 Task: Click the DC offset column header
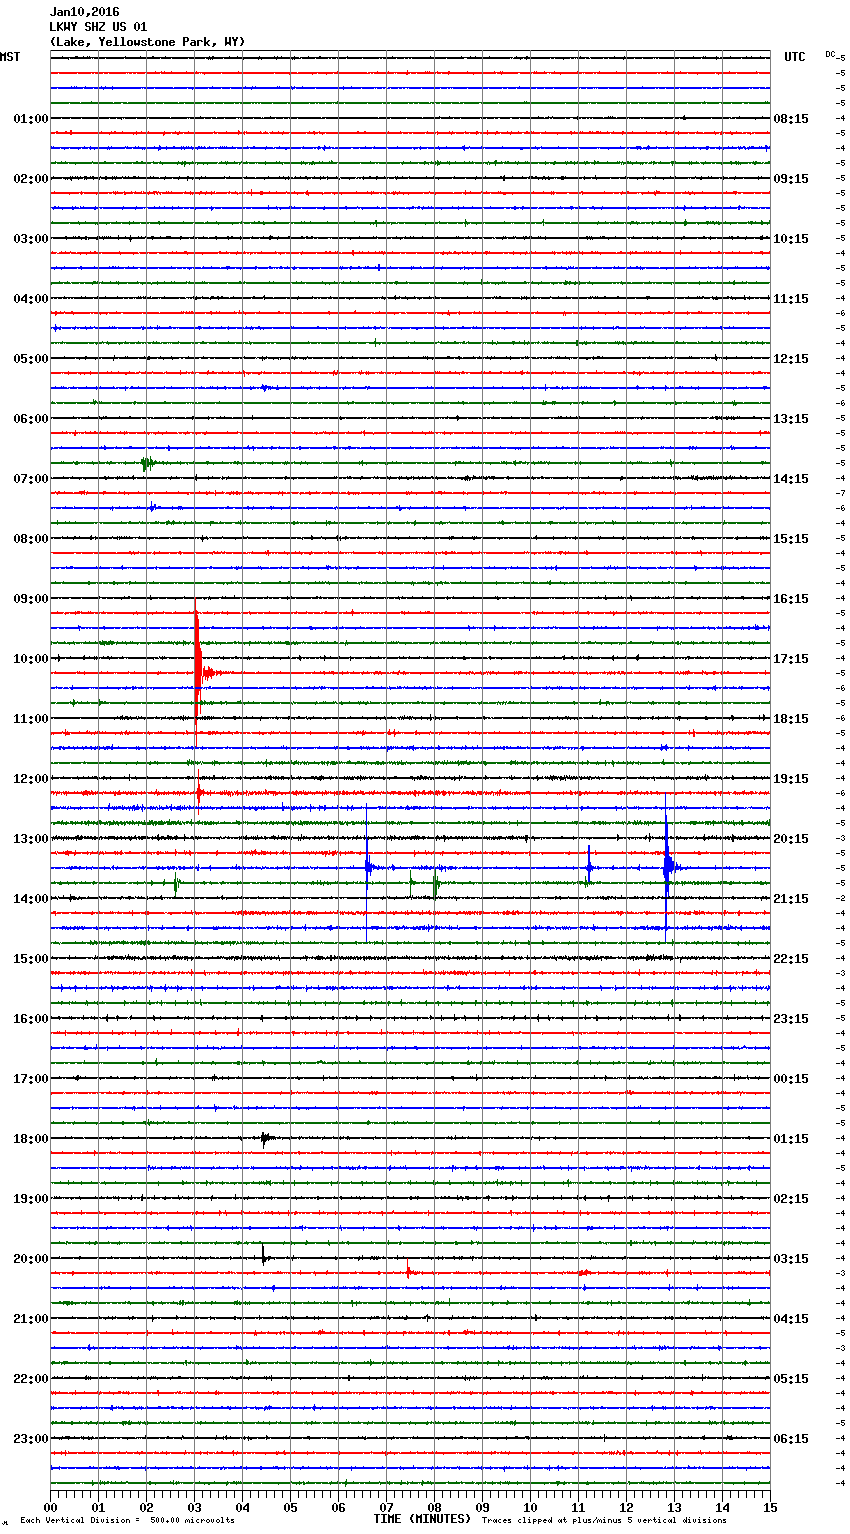[x=830, y=54]
